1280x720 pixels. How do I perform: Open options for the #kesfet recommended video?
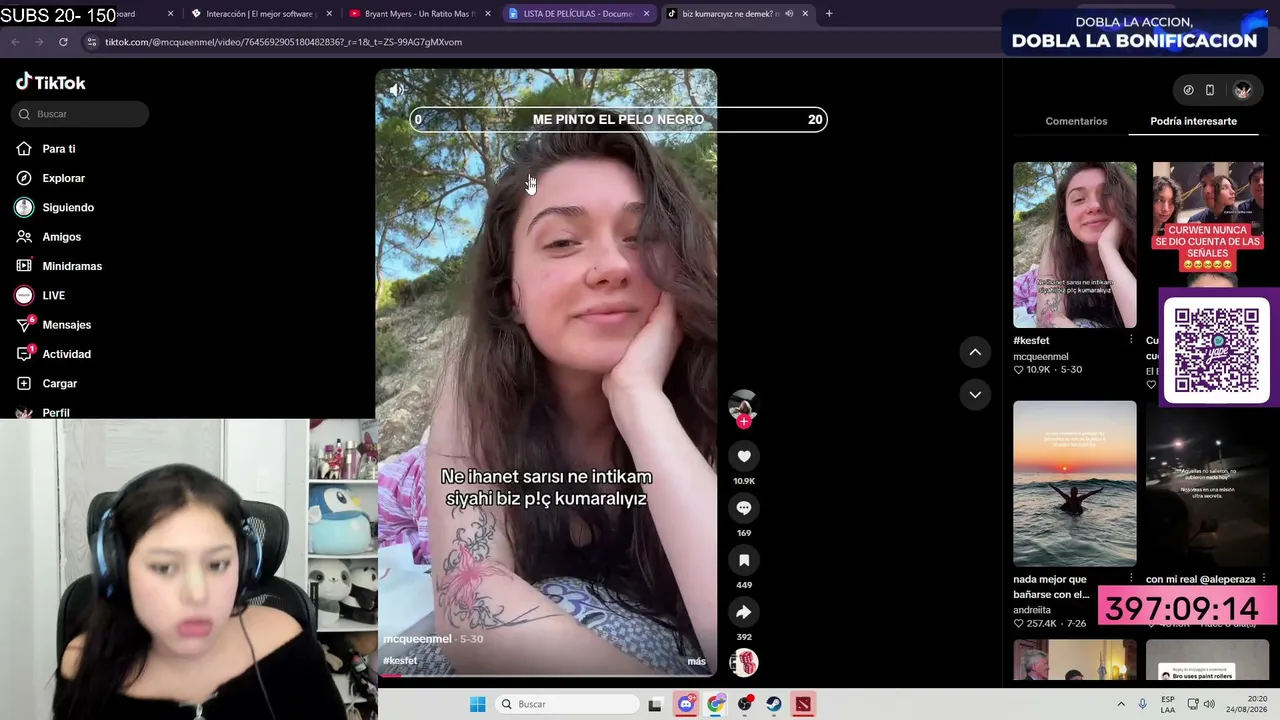click(1131, 340)
